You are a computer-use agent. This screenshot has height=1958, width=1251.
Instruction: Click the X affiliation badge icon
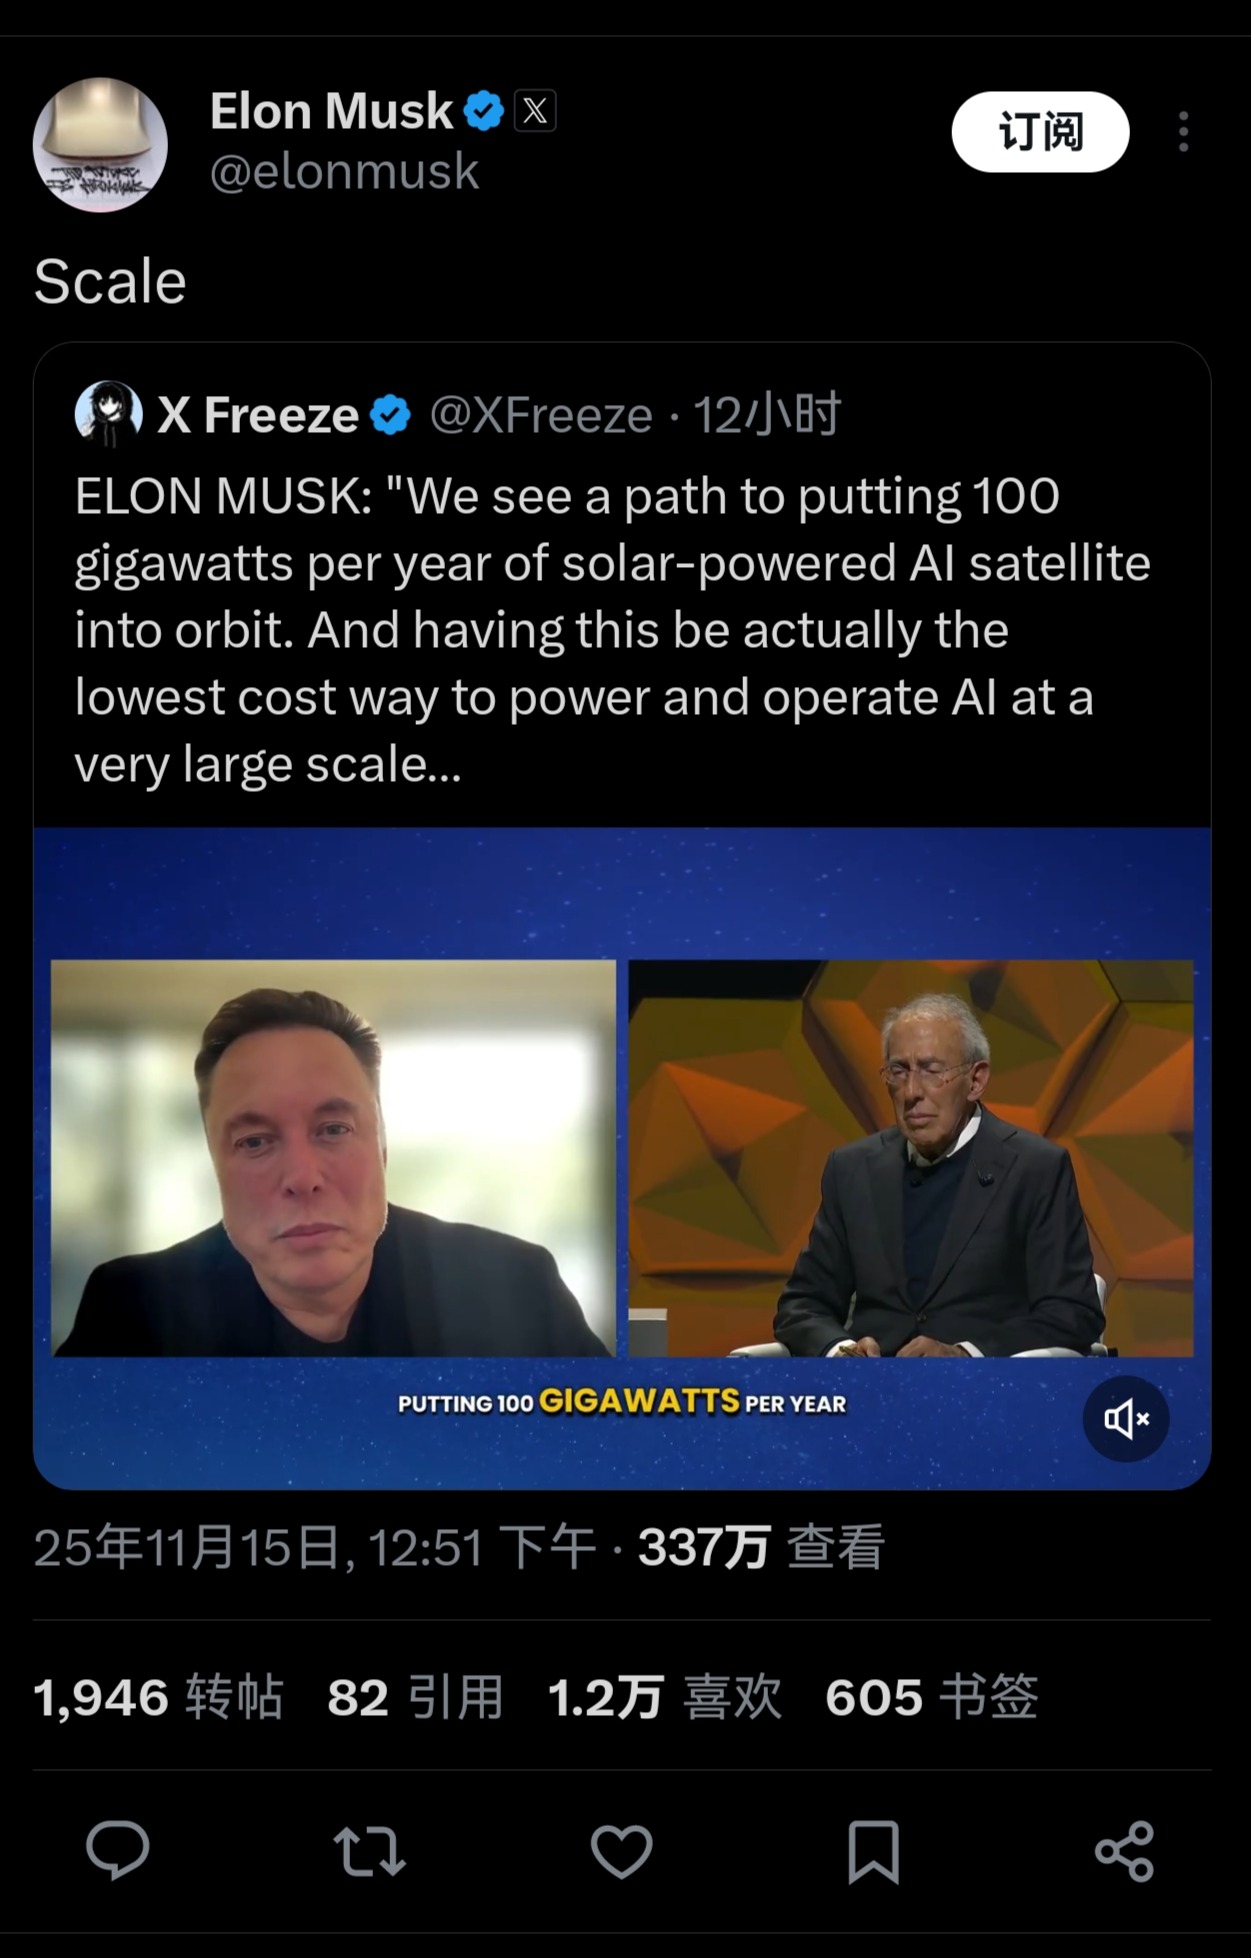click(535, 111)
